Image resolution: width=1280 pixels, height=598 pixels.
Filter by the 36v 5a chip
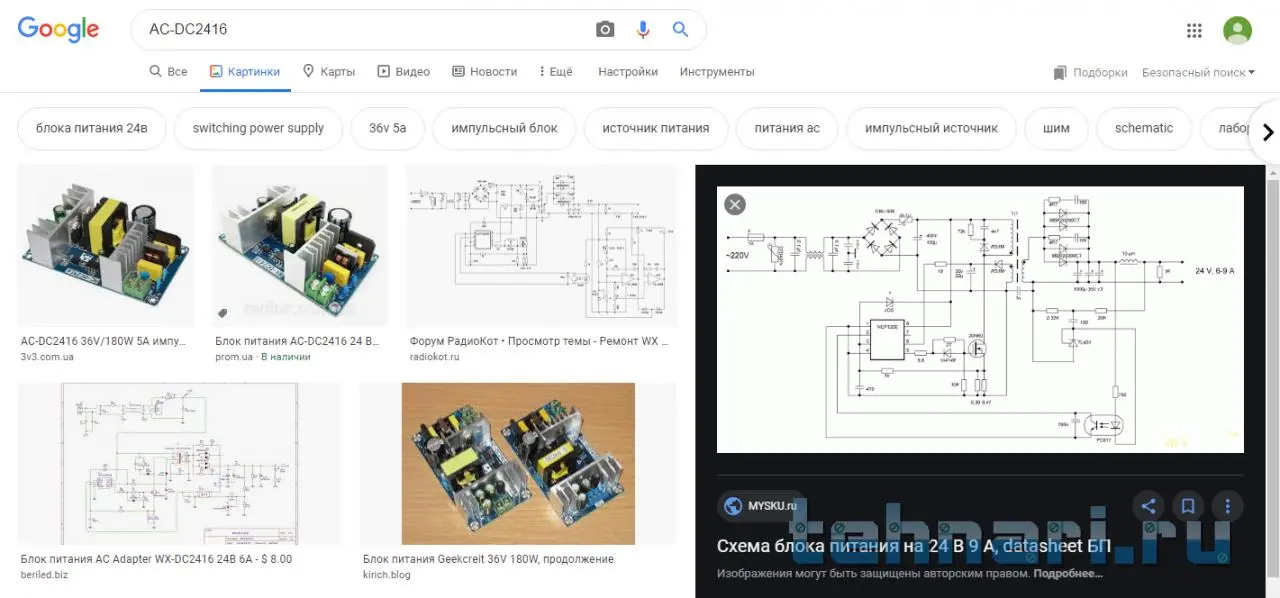(x=388, y=128)
